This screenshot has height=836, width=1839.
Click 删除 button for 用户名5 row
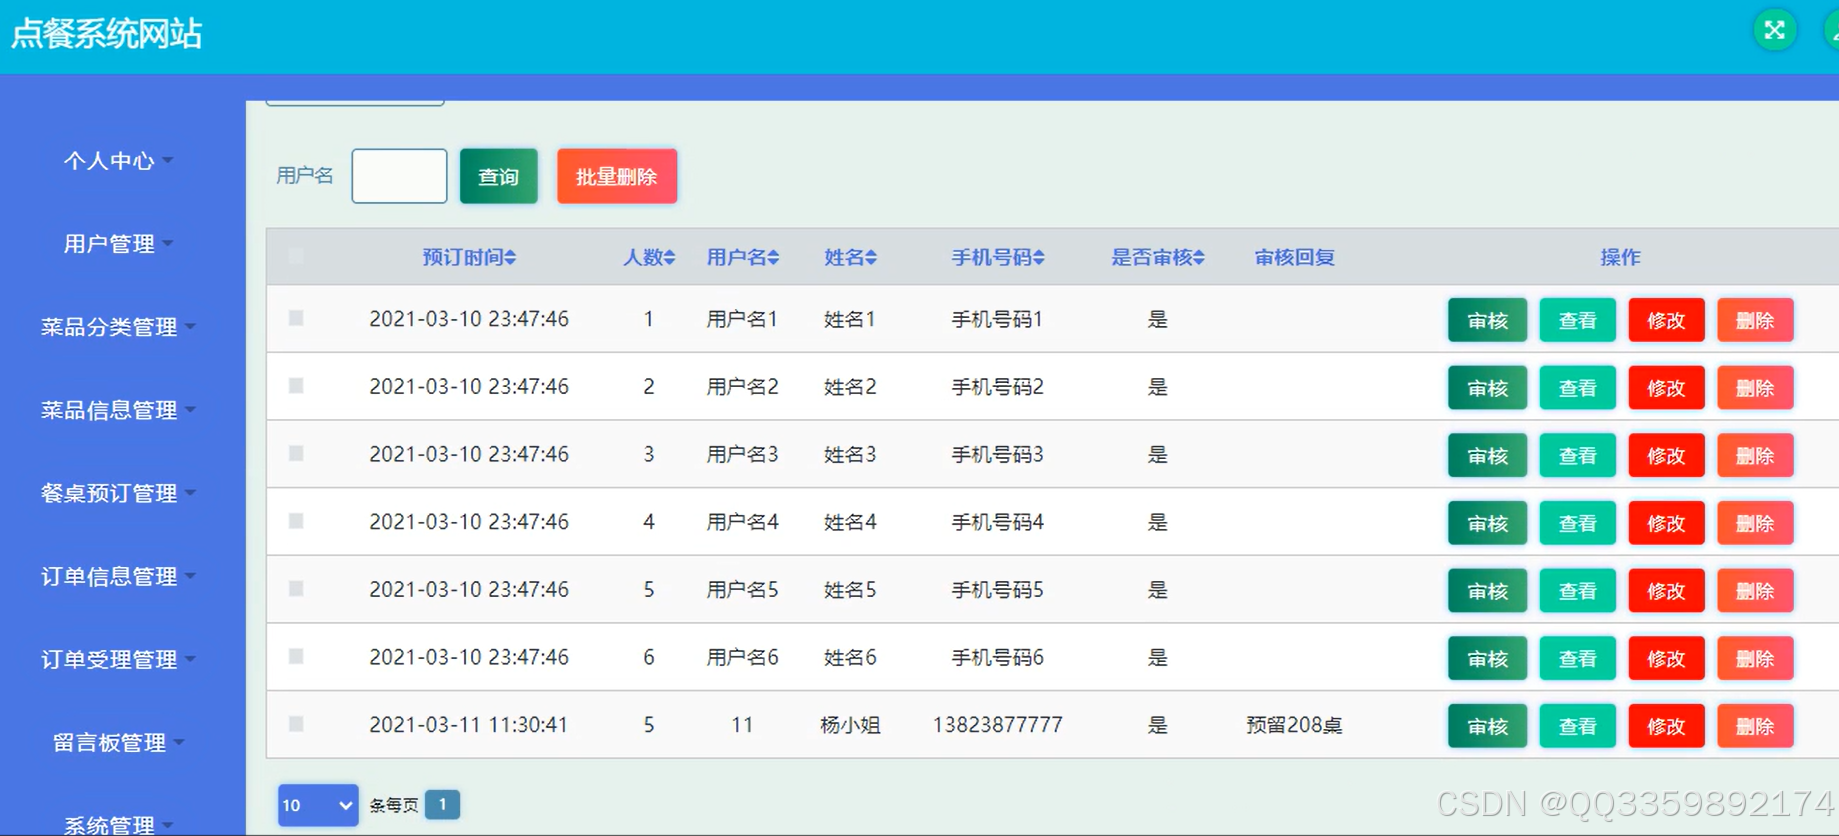pyautogui.click(x=1755, y=591)
